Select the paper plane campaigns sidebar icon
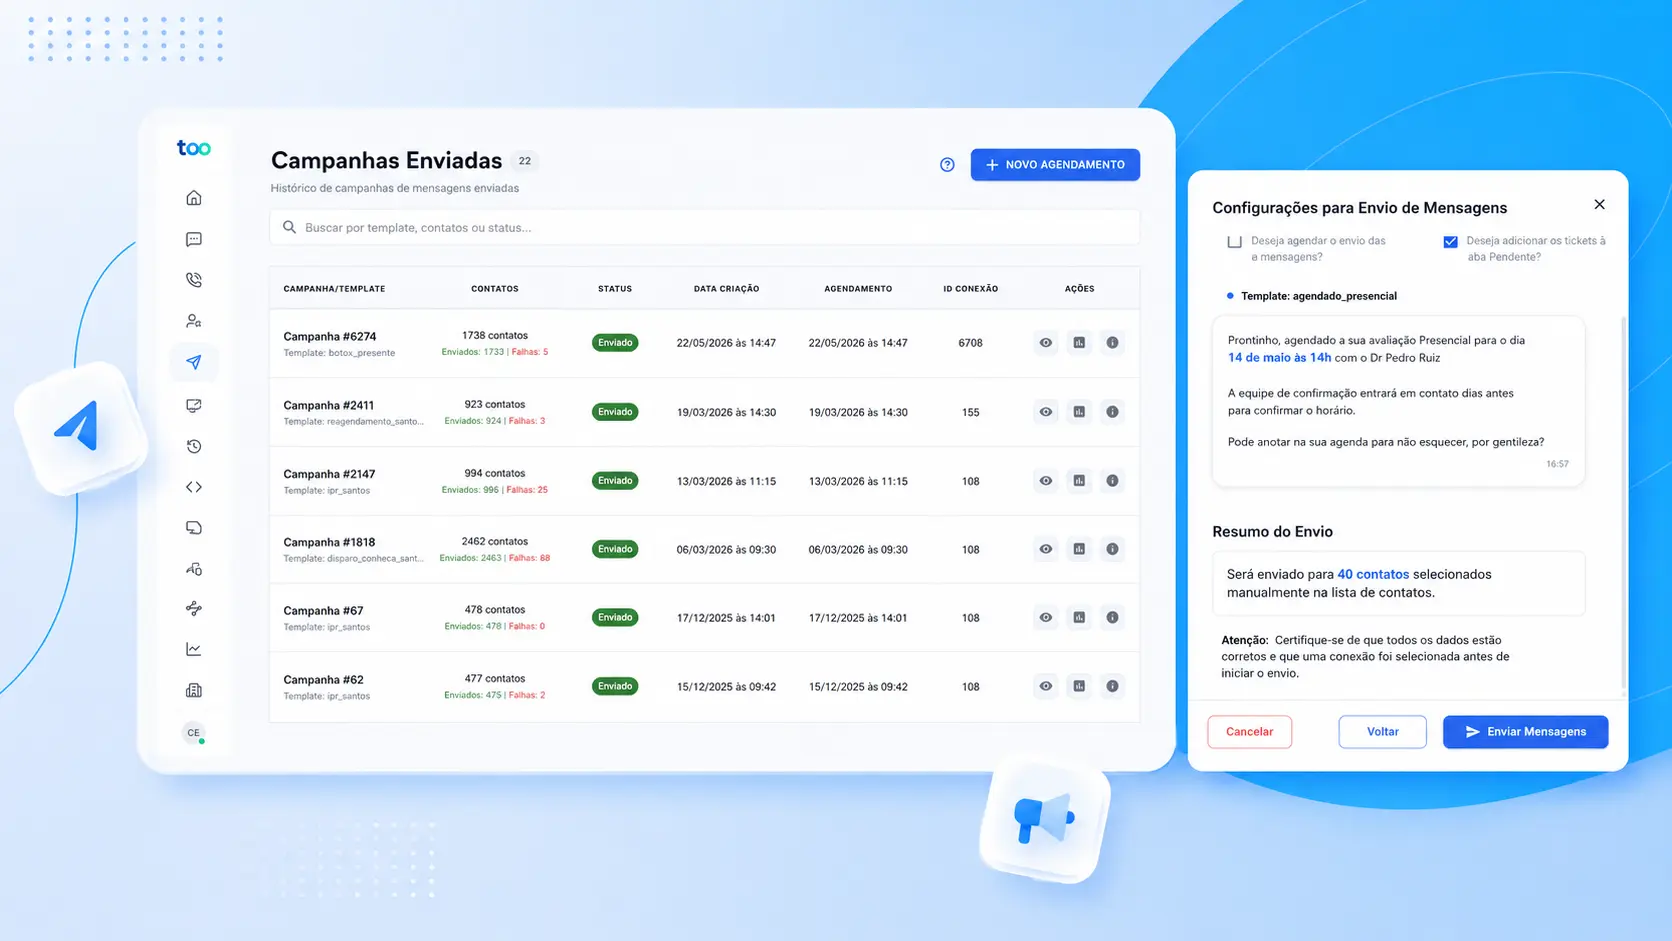 pos(194,362)
